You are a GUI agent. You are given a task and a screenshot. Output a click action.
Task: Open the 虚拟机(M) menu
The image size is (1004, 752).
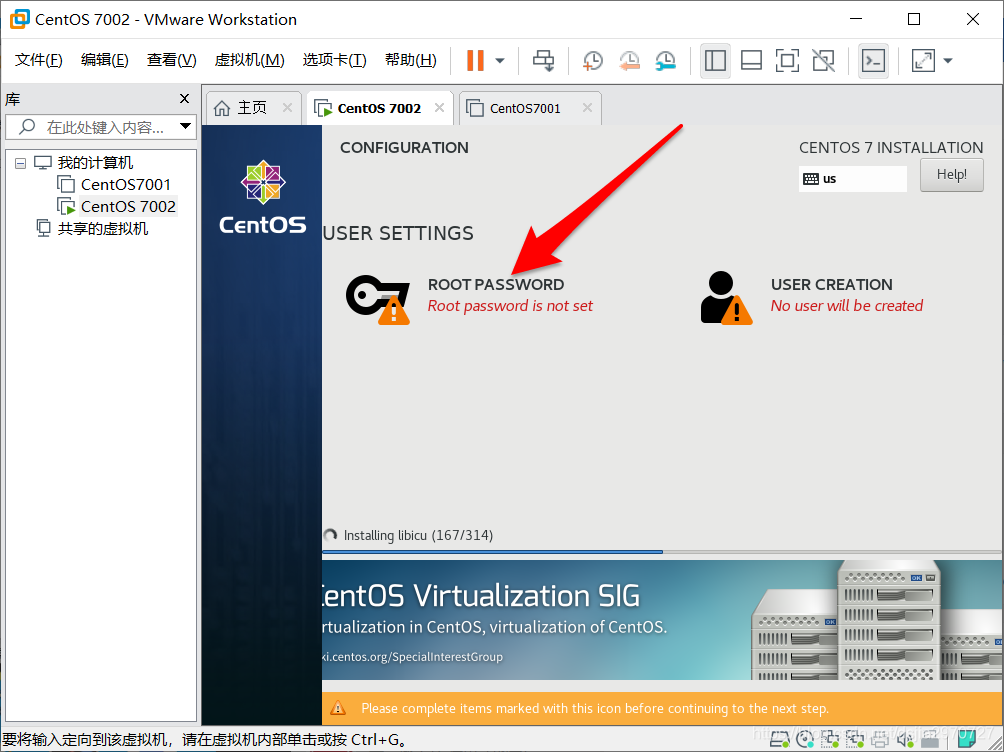(250, 60)
